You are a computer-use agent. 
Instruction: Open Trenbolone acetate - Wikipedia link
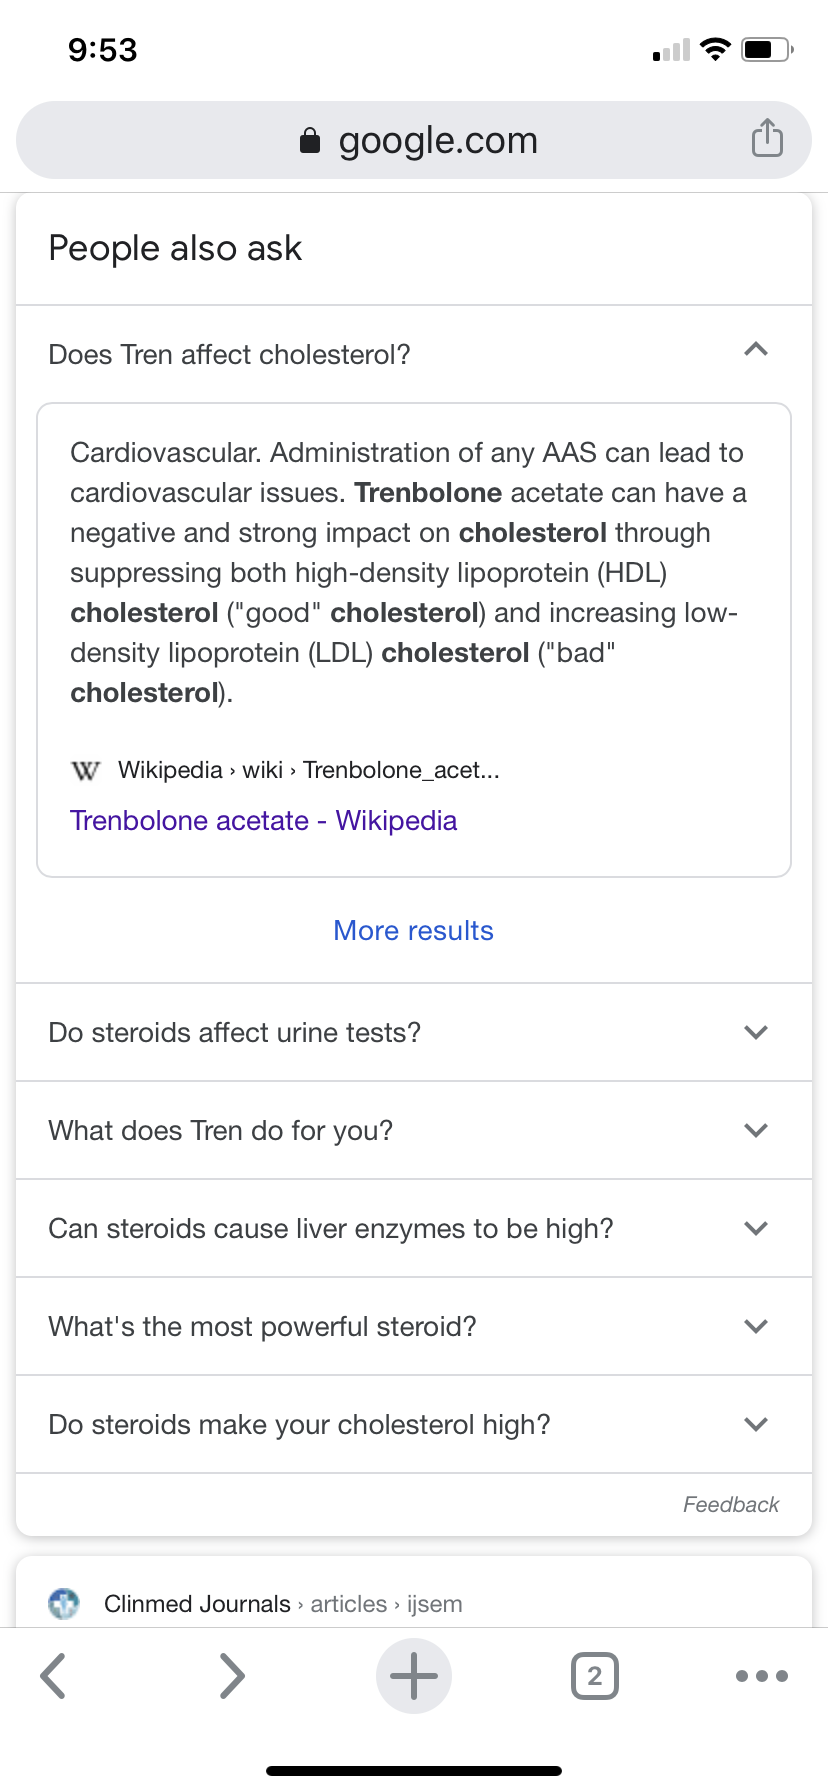tap(263, 820)
